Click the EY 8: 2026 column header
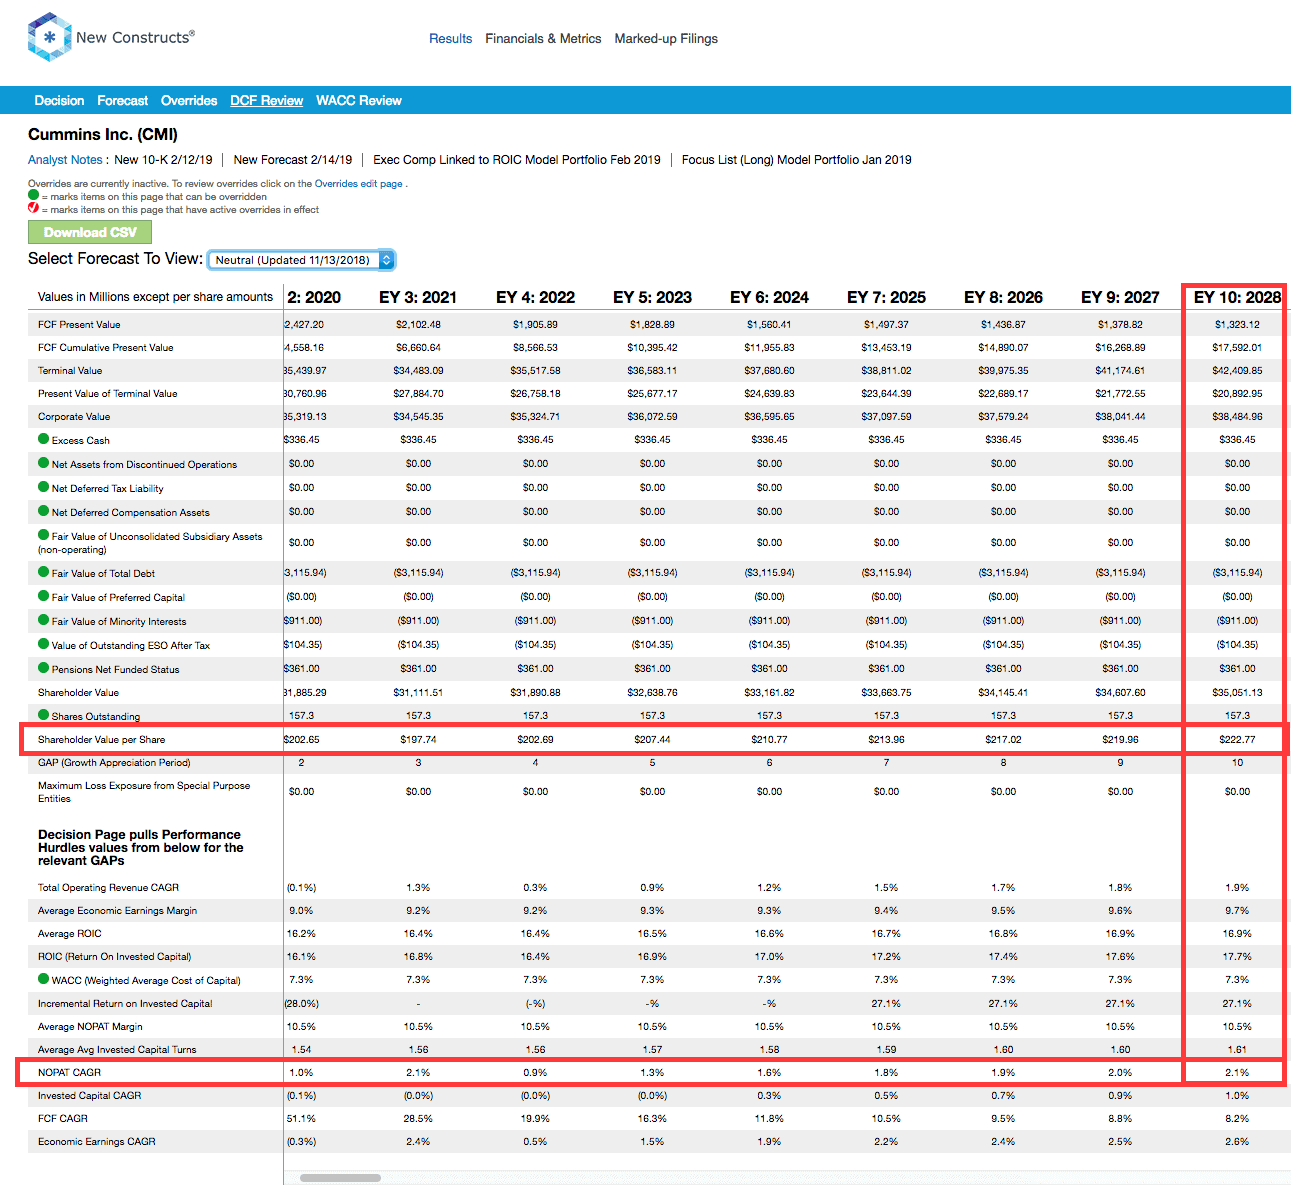 [x=1003, y=297]
